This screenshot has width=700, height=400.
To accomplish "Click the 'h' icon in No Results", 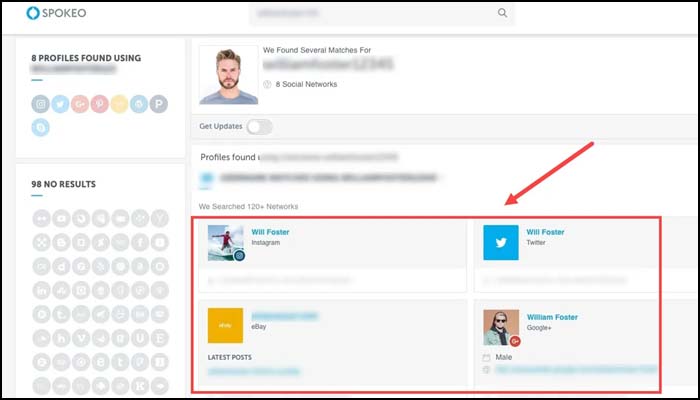I will [x=61, y=338].
